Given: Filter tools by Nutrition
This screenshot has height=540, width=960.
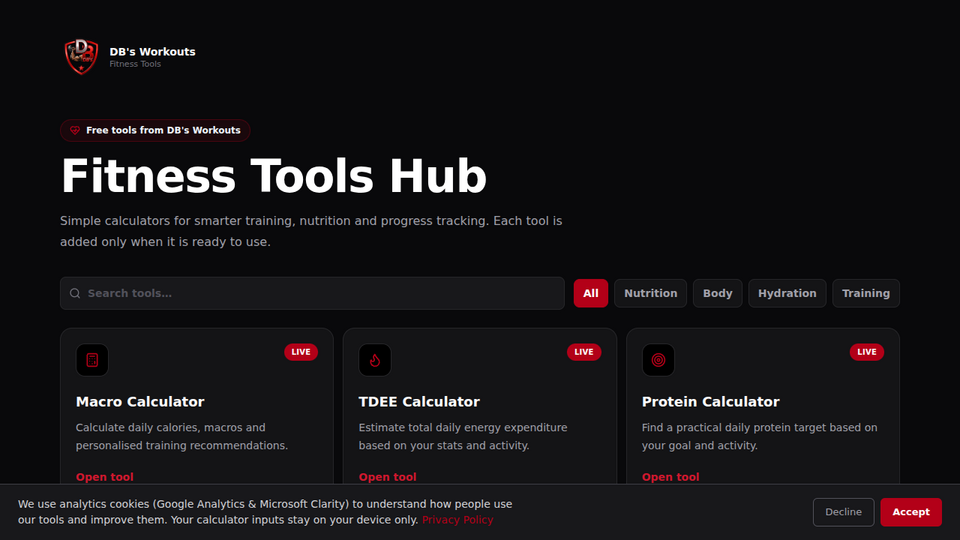Looking at the screenshot, I should coord(650,293).
